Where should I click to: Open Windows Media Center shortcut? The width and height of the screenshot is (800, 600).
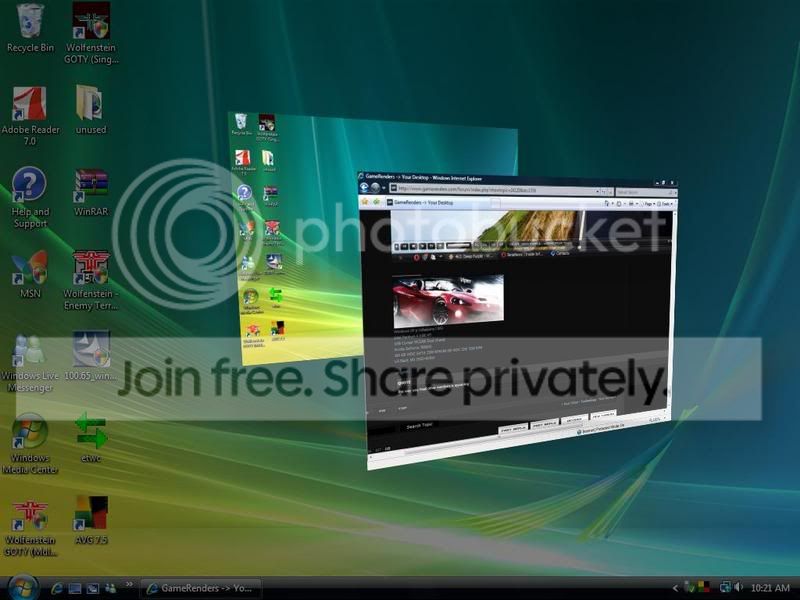(x=30, y=444)
